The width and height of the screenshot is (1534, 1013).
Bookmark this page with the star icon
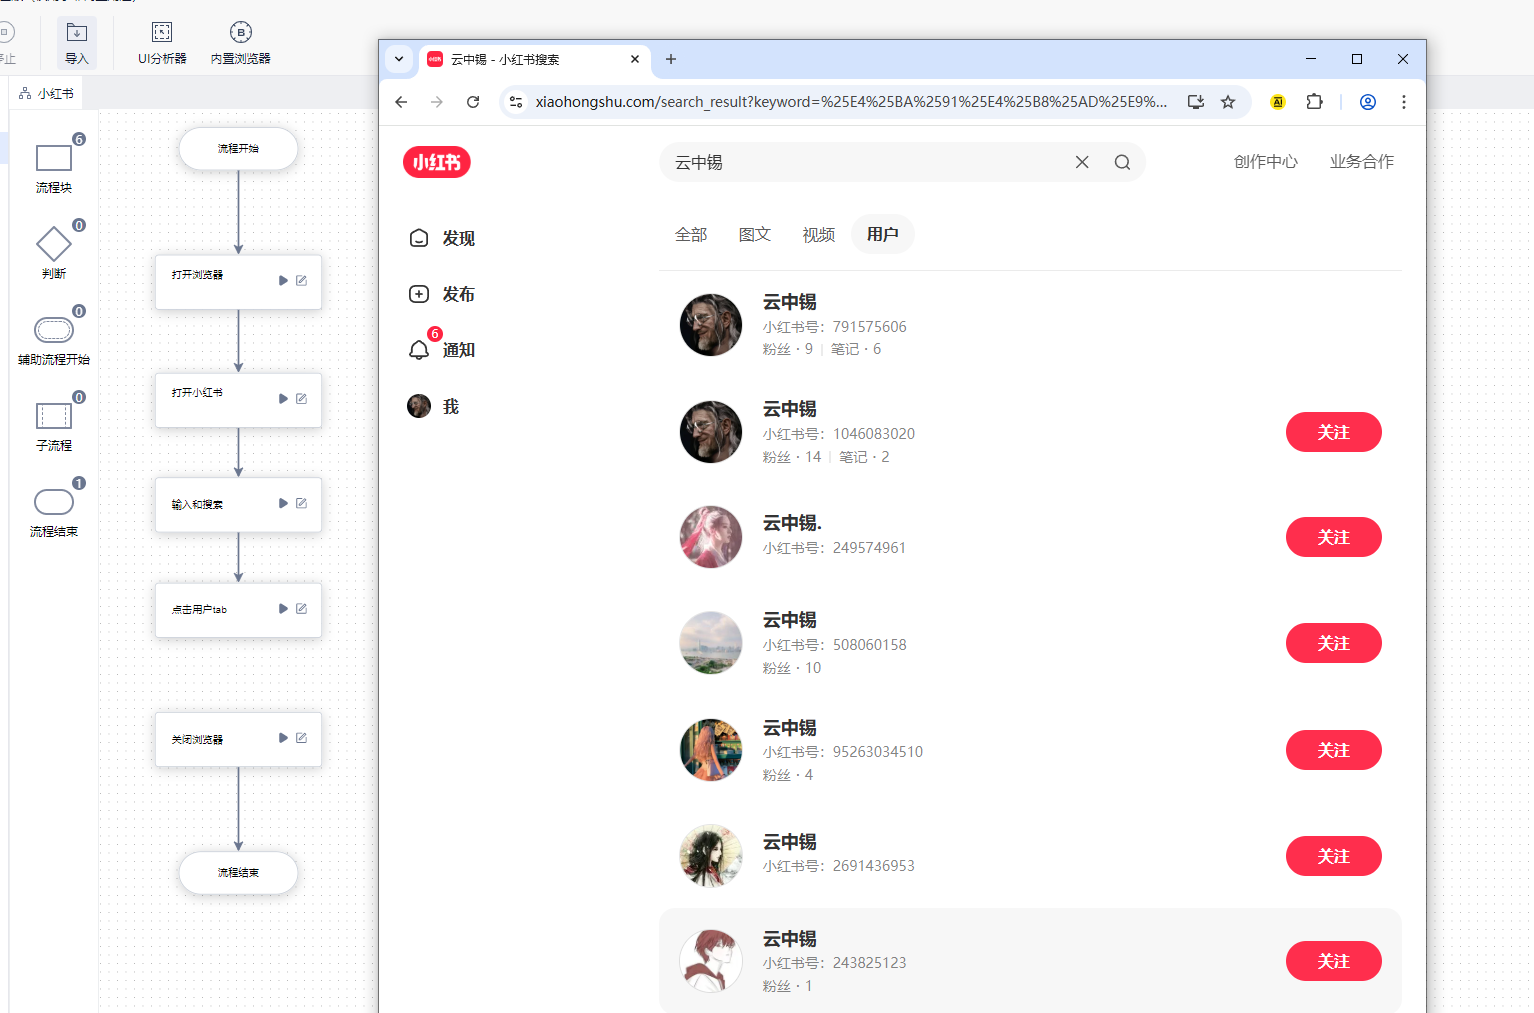tap(1228, 102)
